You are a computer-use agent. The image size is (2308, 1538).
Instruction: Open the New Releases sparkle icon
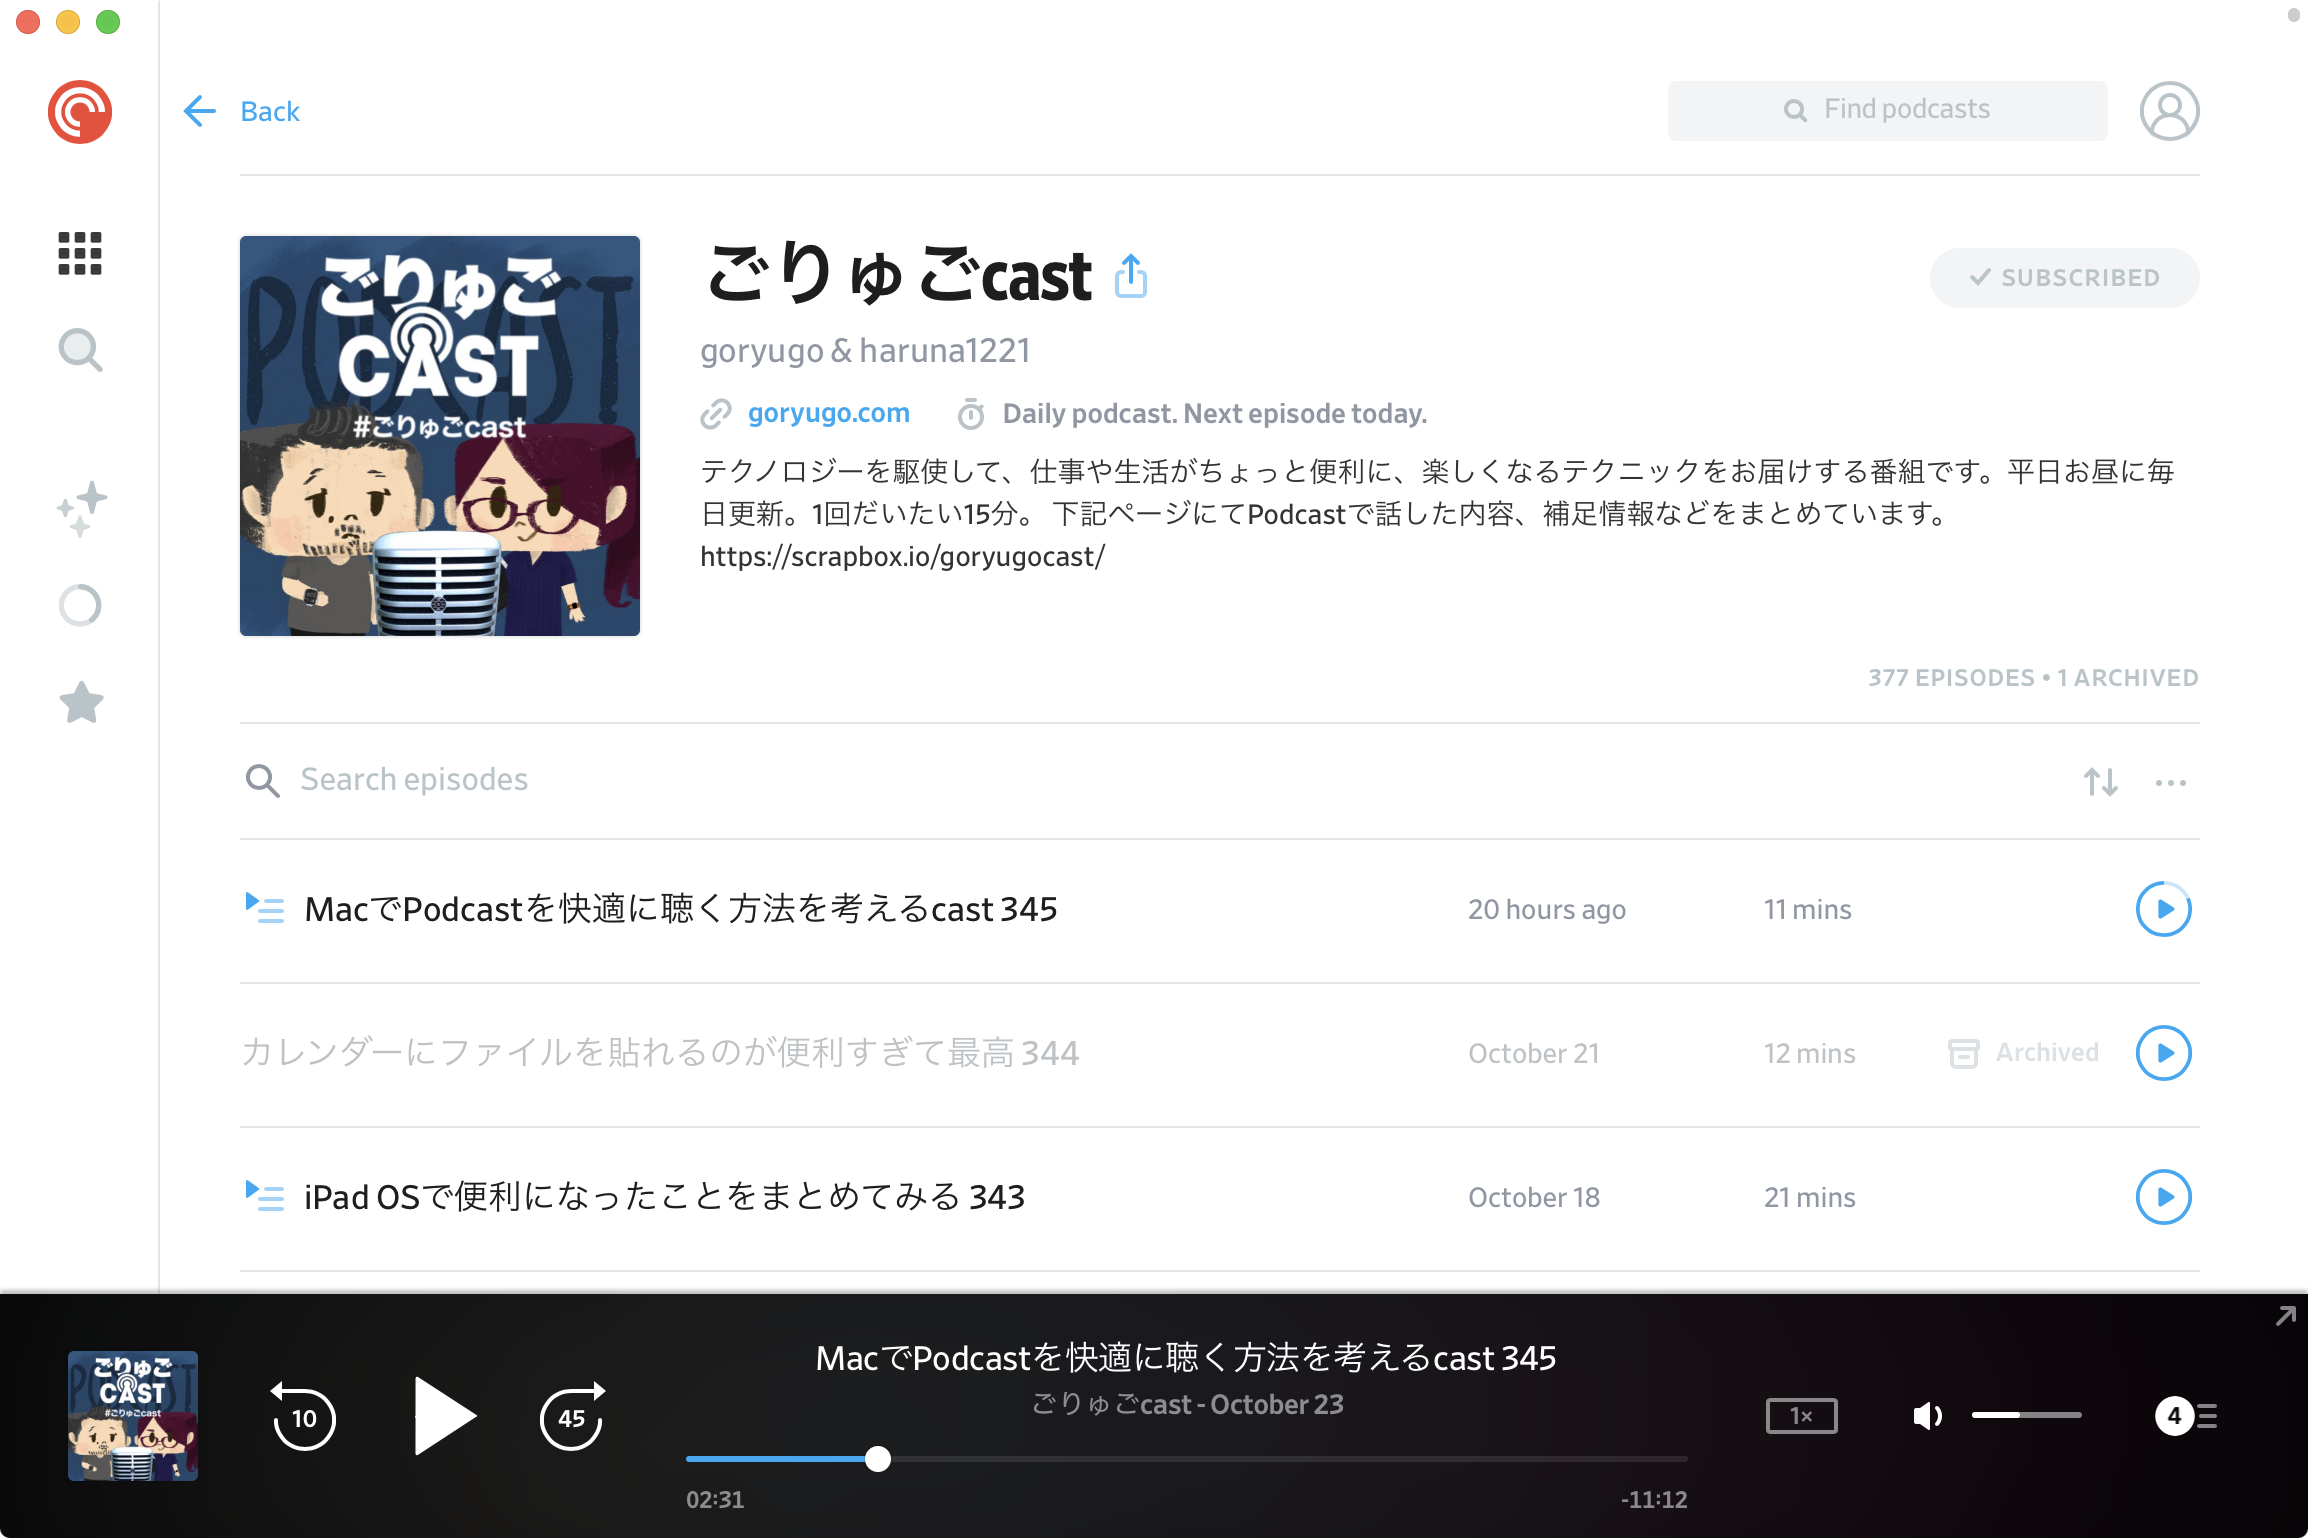pos(81,508)
